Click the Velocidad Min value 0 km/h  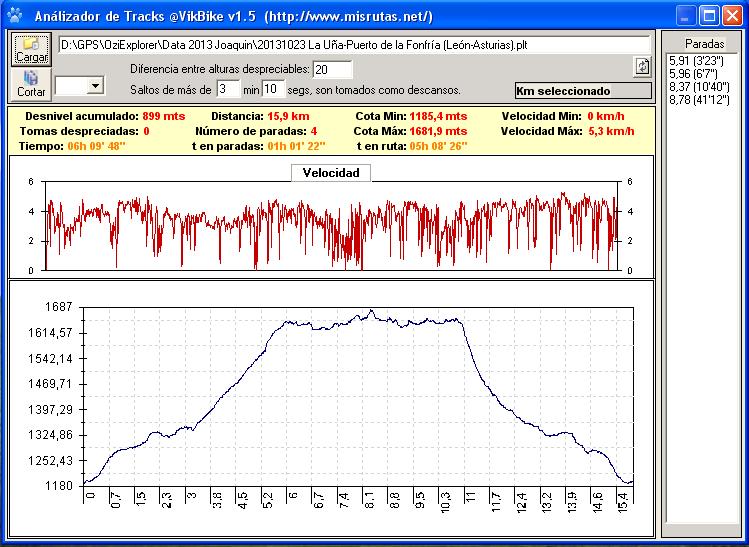[606, 116]
